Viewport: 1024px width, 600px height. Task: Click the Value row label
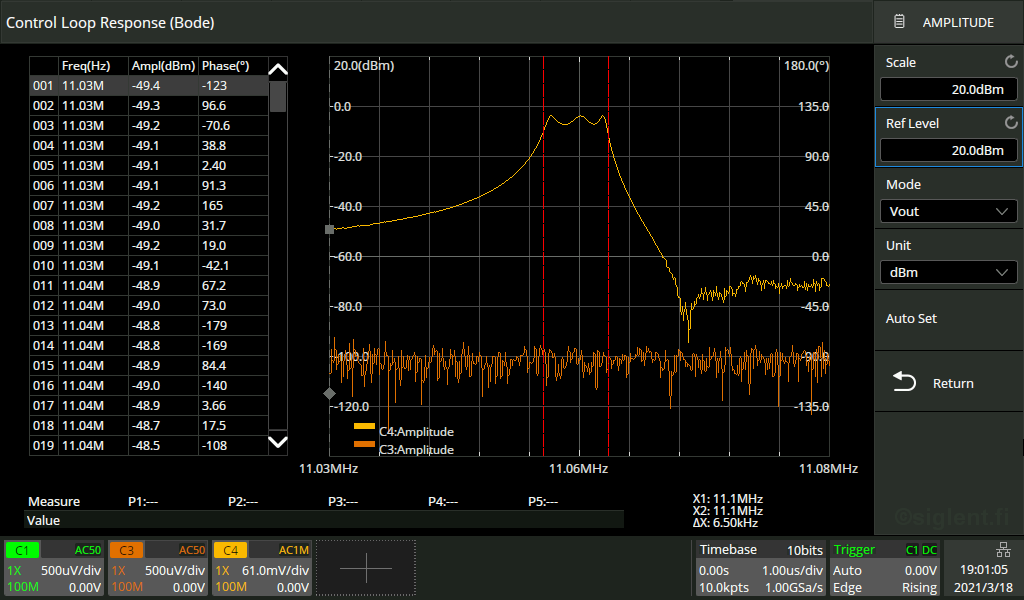43,520
